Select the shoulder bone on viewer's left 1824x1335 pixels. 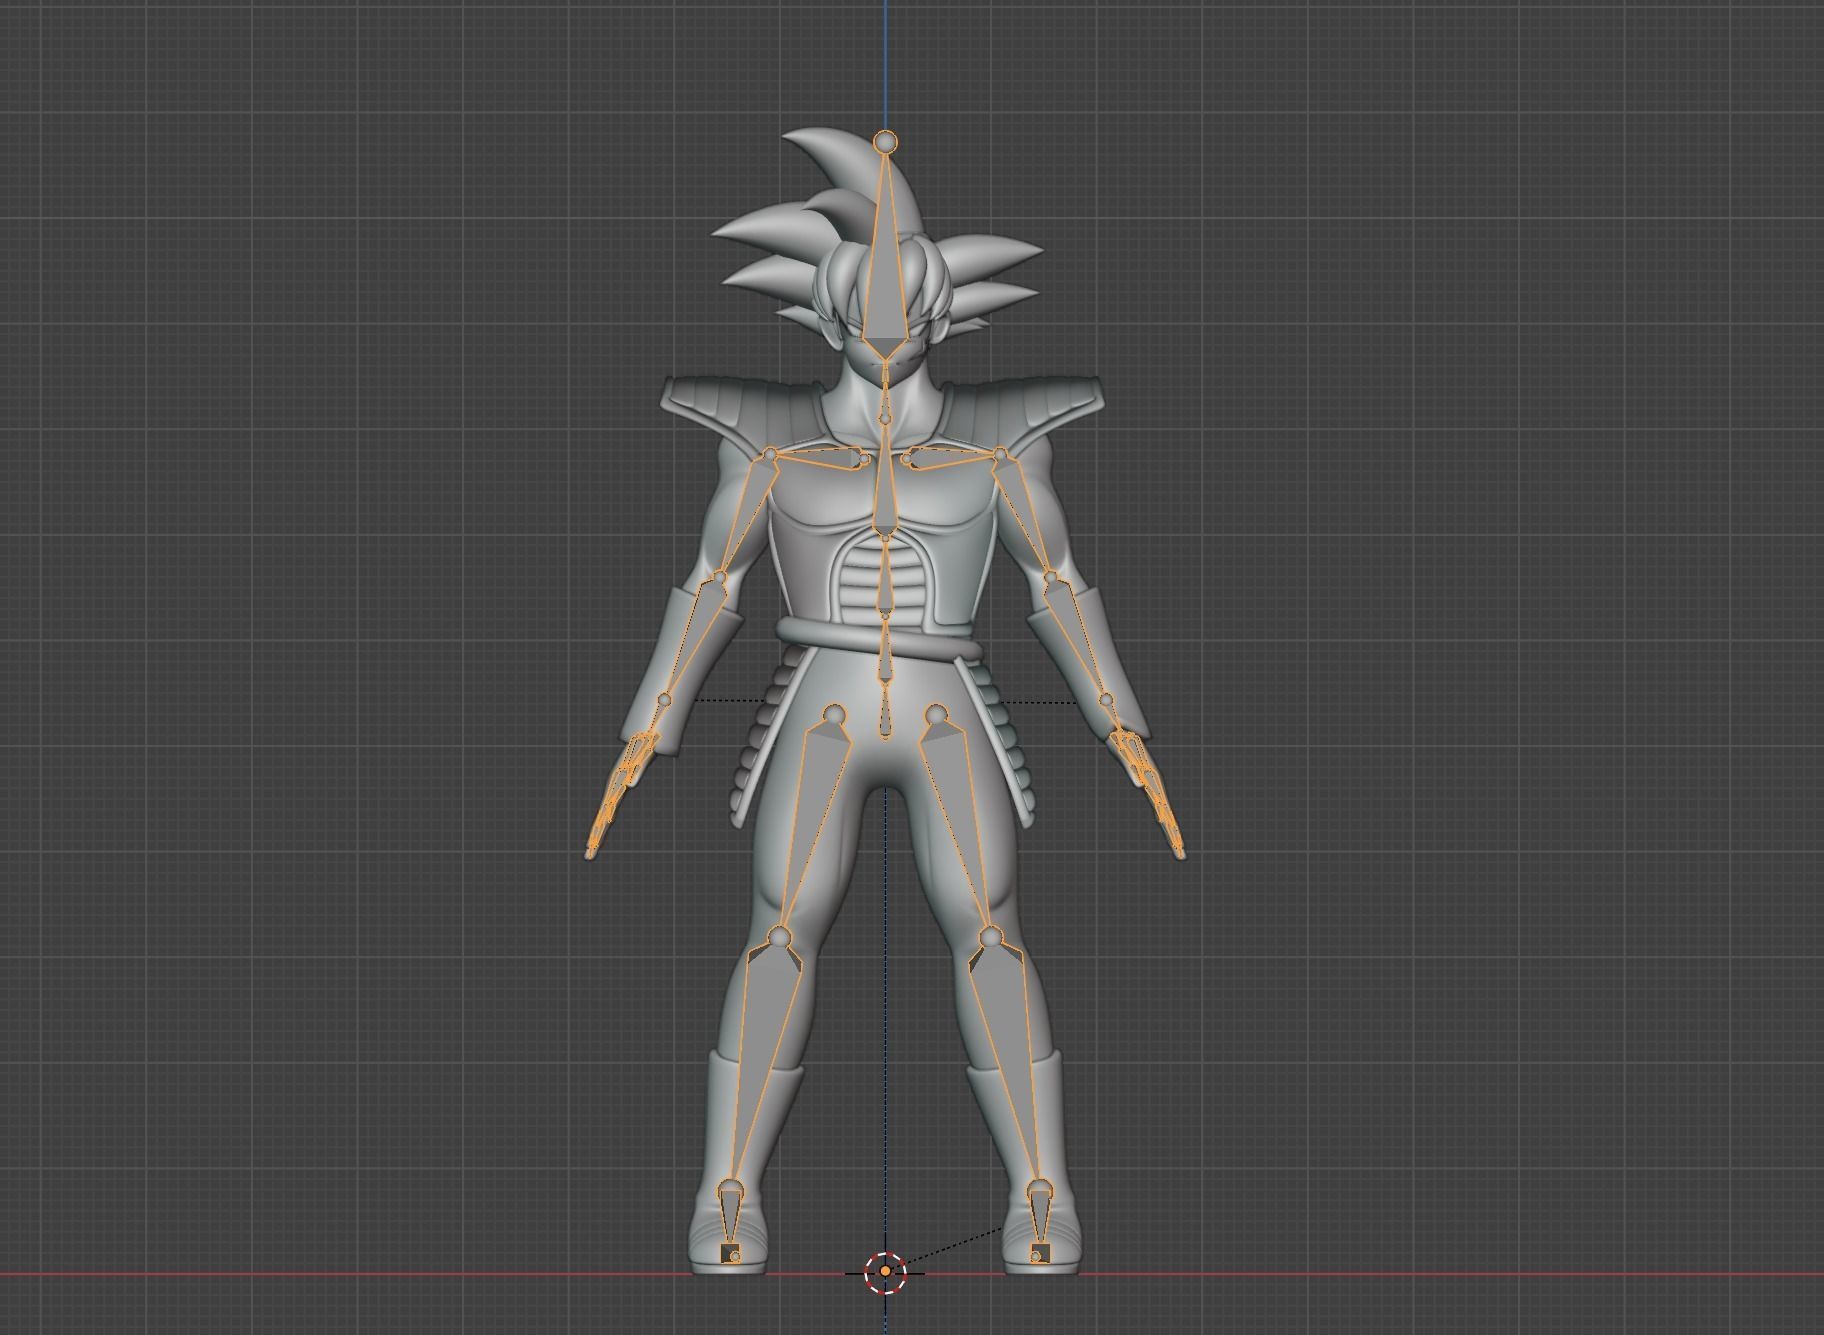point(822,458)
